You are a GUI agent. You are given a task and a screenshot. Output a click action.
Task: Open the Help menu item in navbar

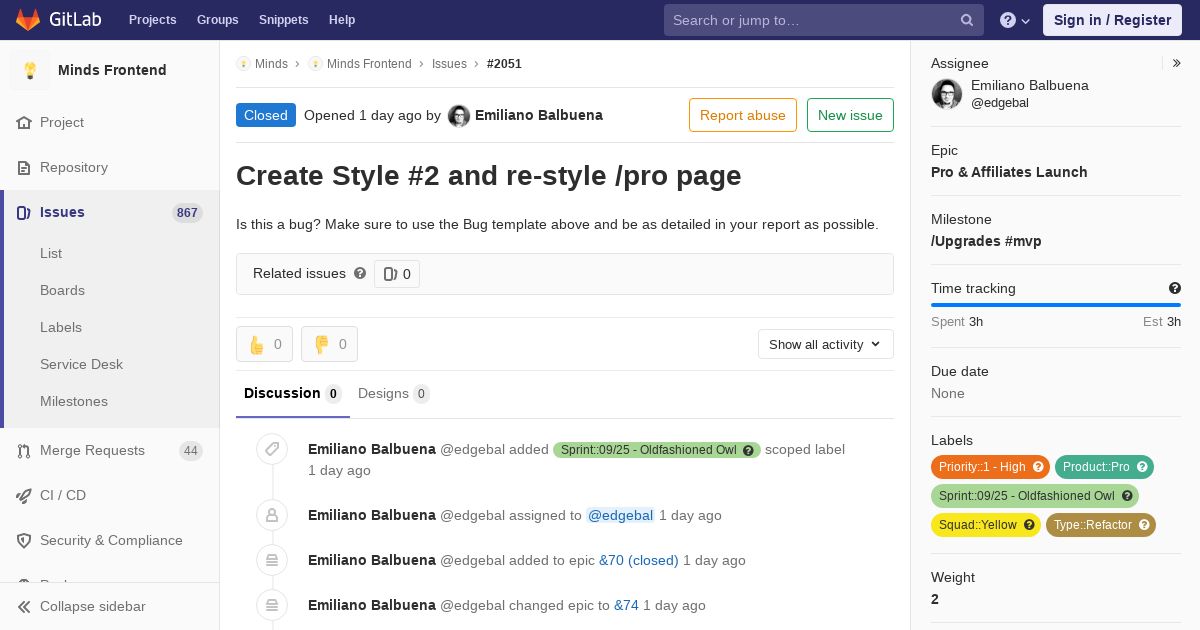tap(342, 20)
